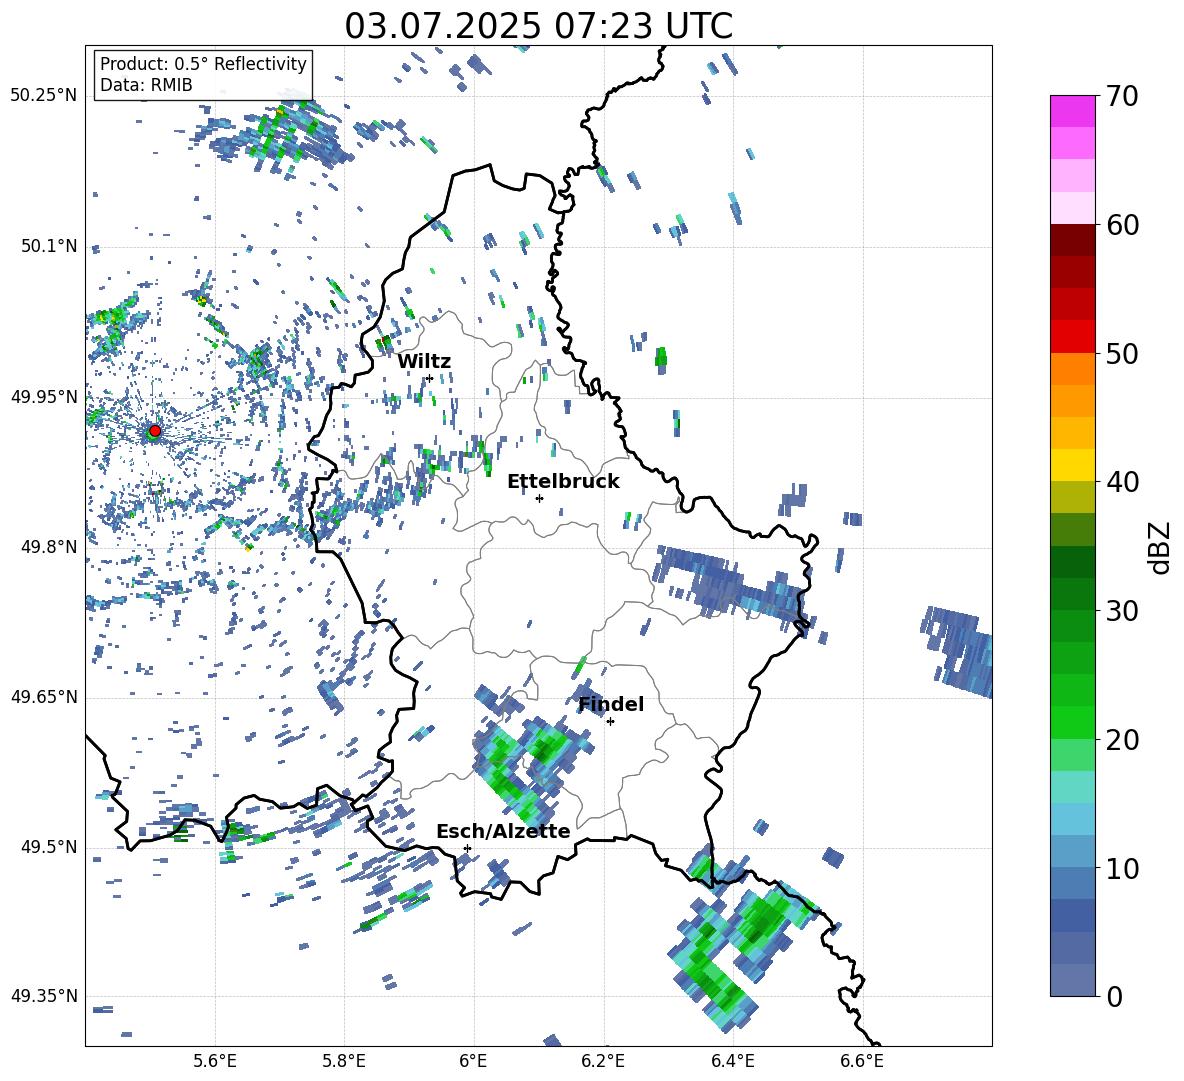Click the 70 value on colorbar
Screen dimensions: 1184x1081
coord(1122,97)
